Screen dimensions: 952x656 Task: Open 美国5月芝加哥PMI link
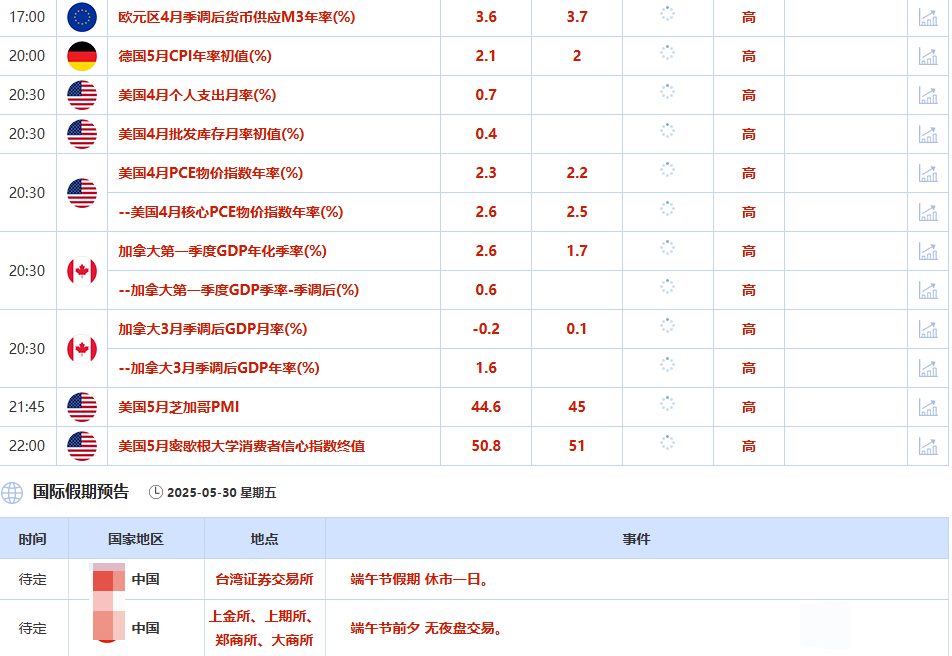(x=178, y=407)
